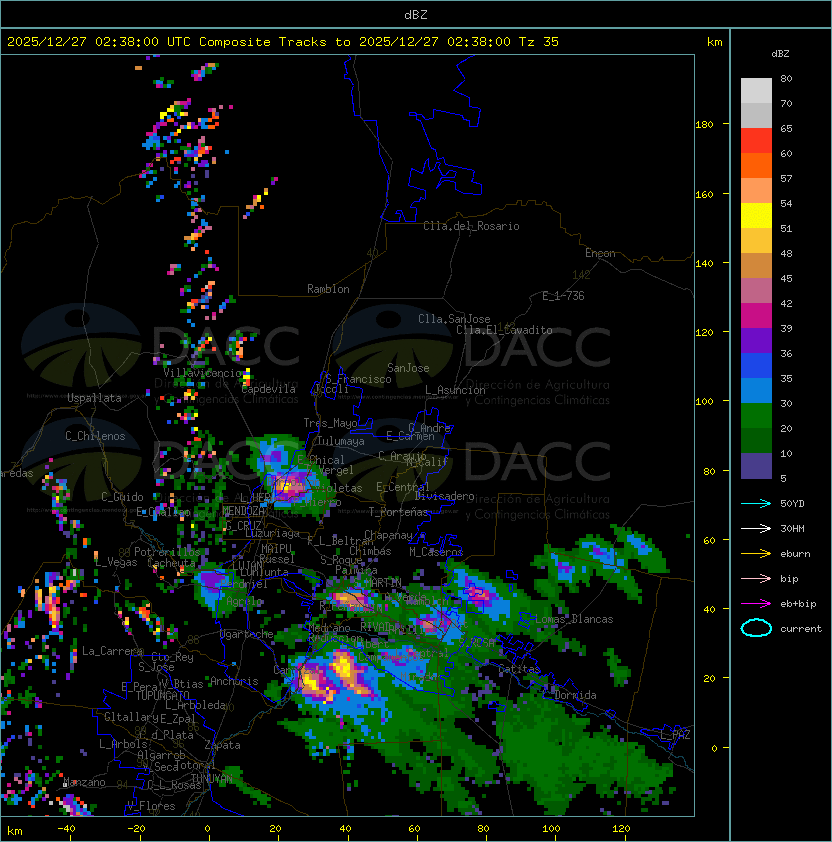Click the 'km' unit label at top right
The image size is (832, 842).
click(x=714, y=42)
